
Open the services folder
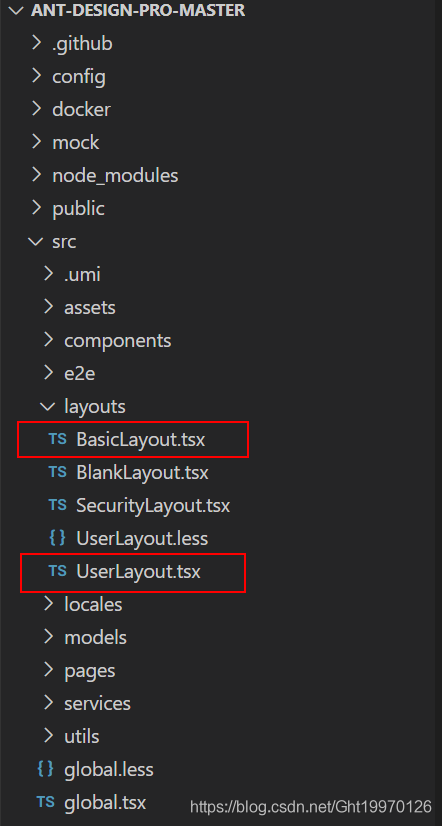pos(97,703)
